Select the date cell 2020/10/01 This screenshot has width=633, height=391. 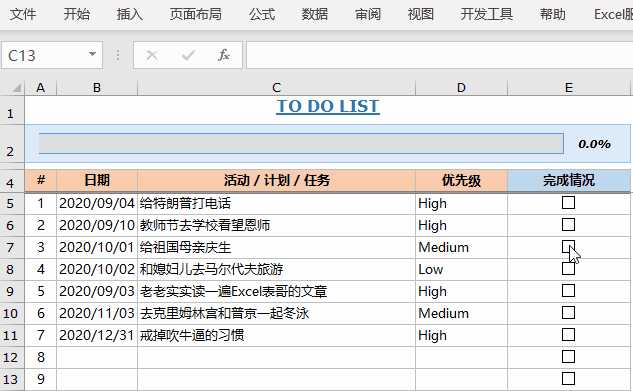coord(97,247)
